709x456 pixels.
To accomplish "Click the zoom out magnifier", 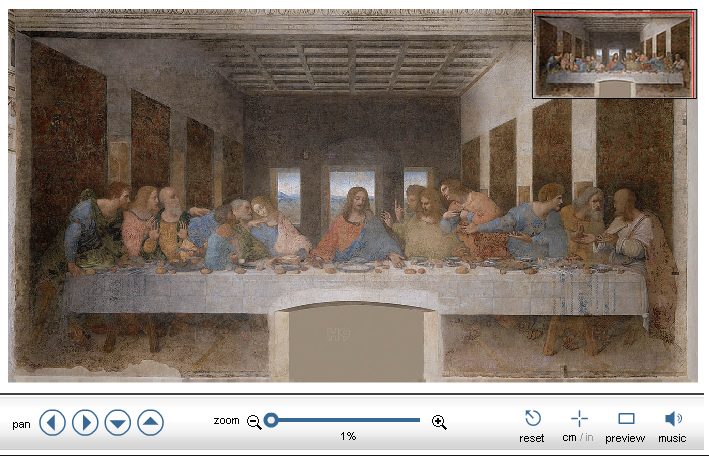I will point(254,422).
